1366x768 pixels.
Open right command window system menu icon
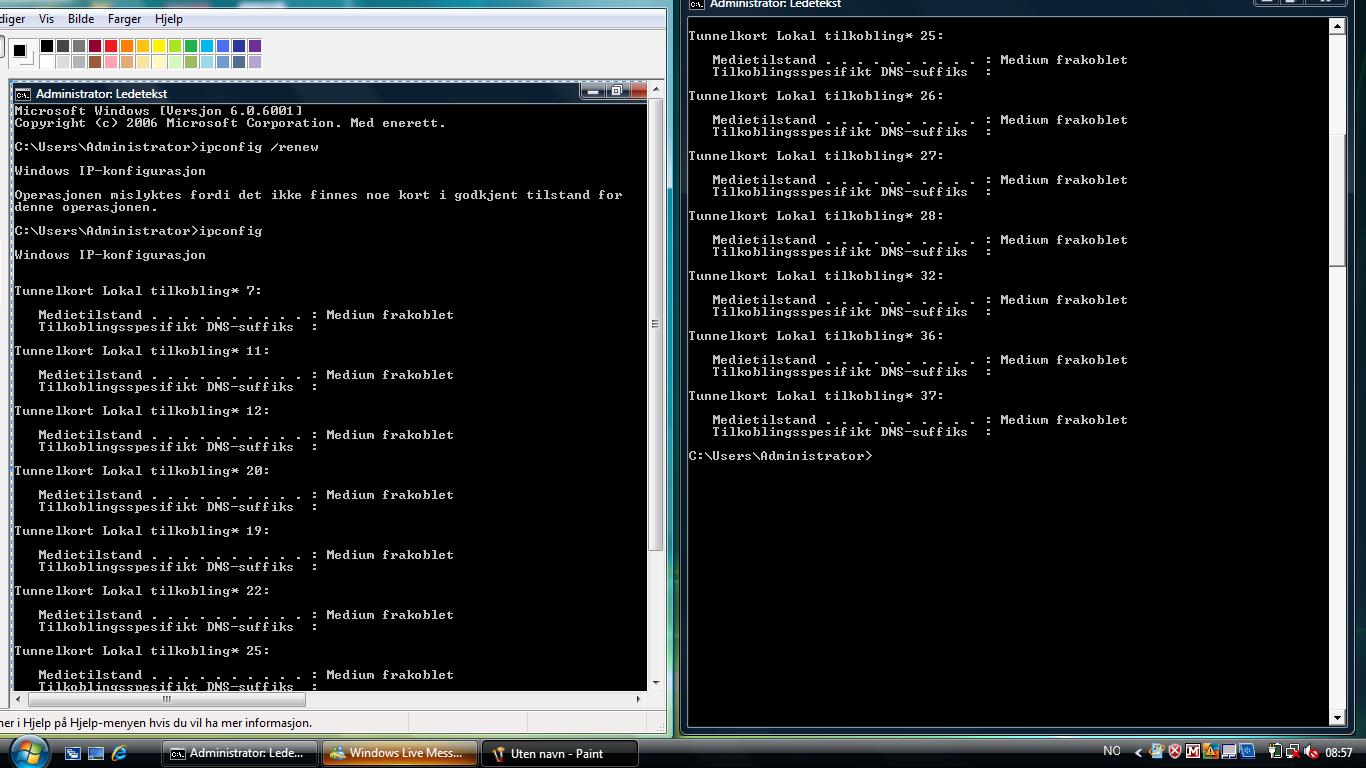[x=697, y=4]
